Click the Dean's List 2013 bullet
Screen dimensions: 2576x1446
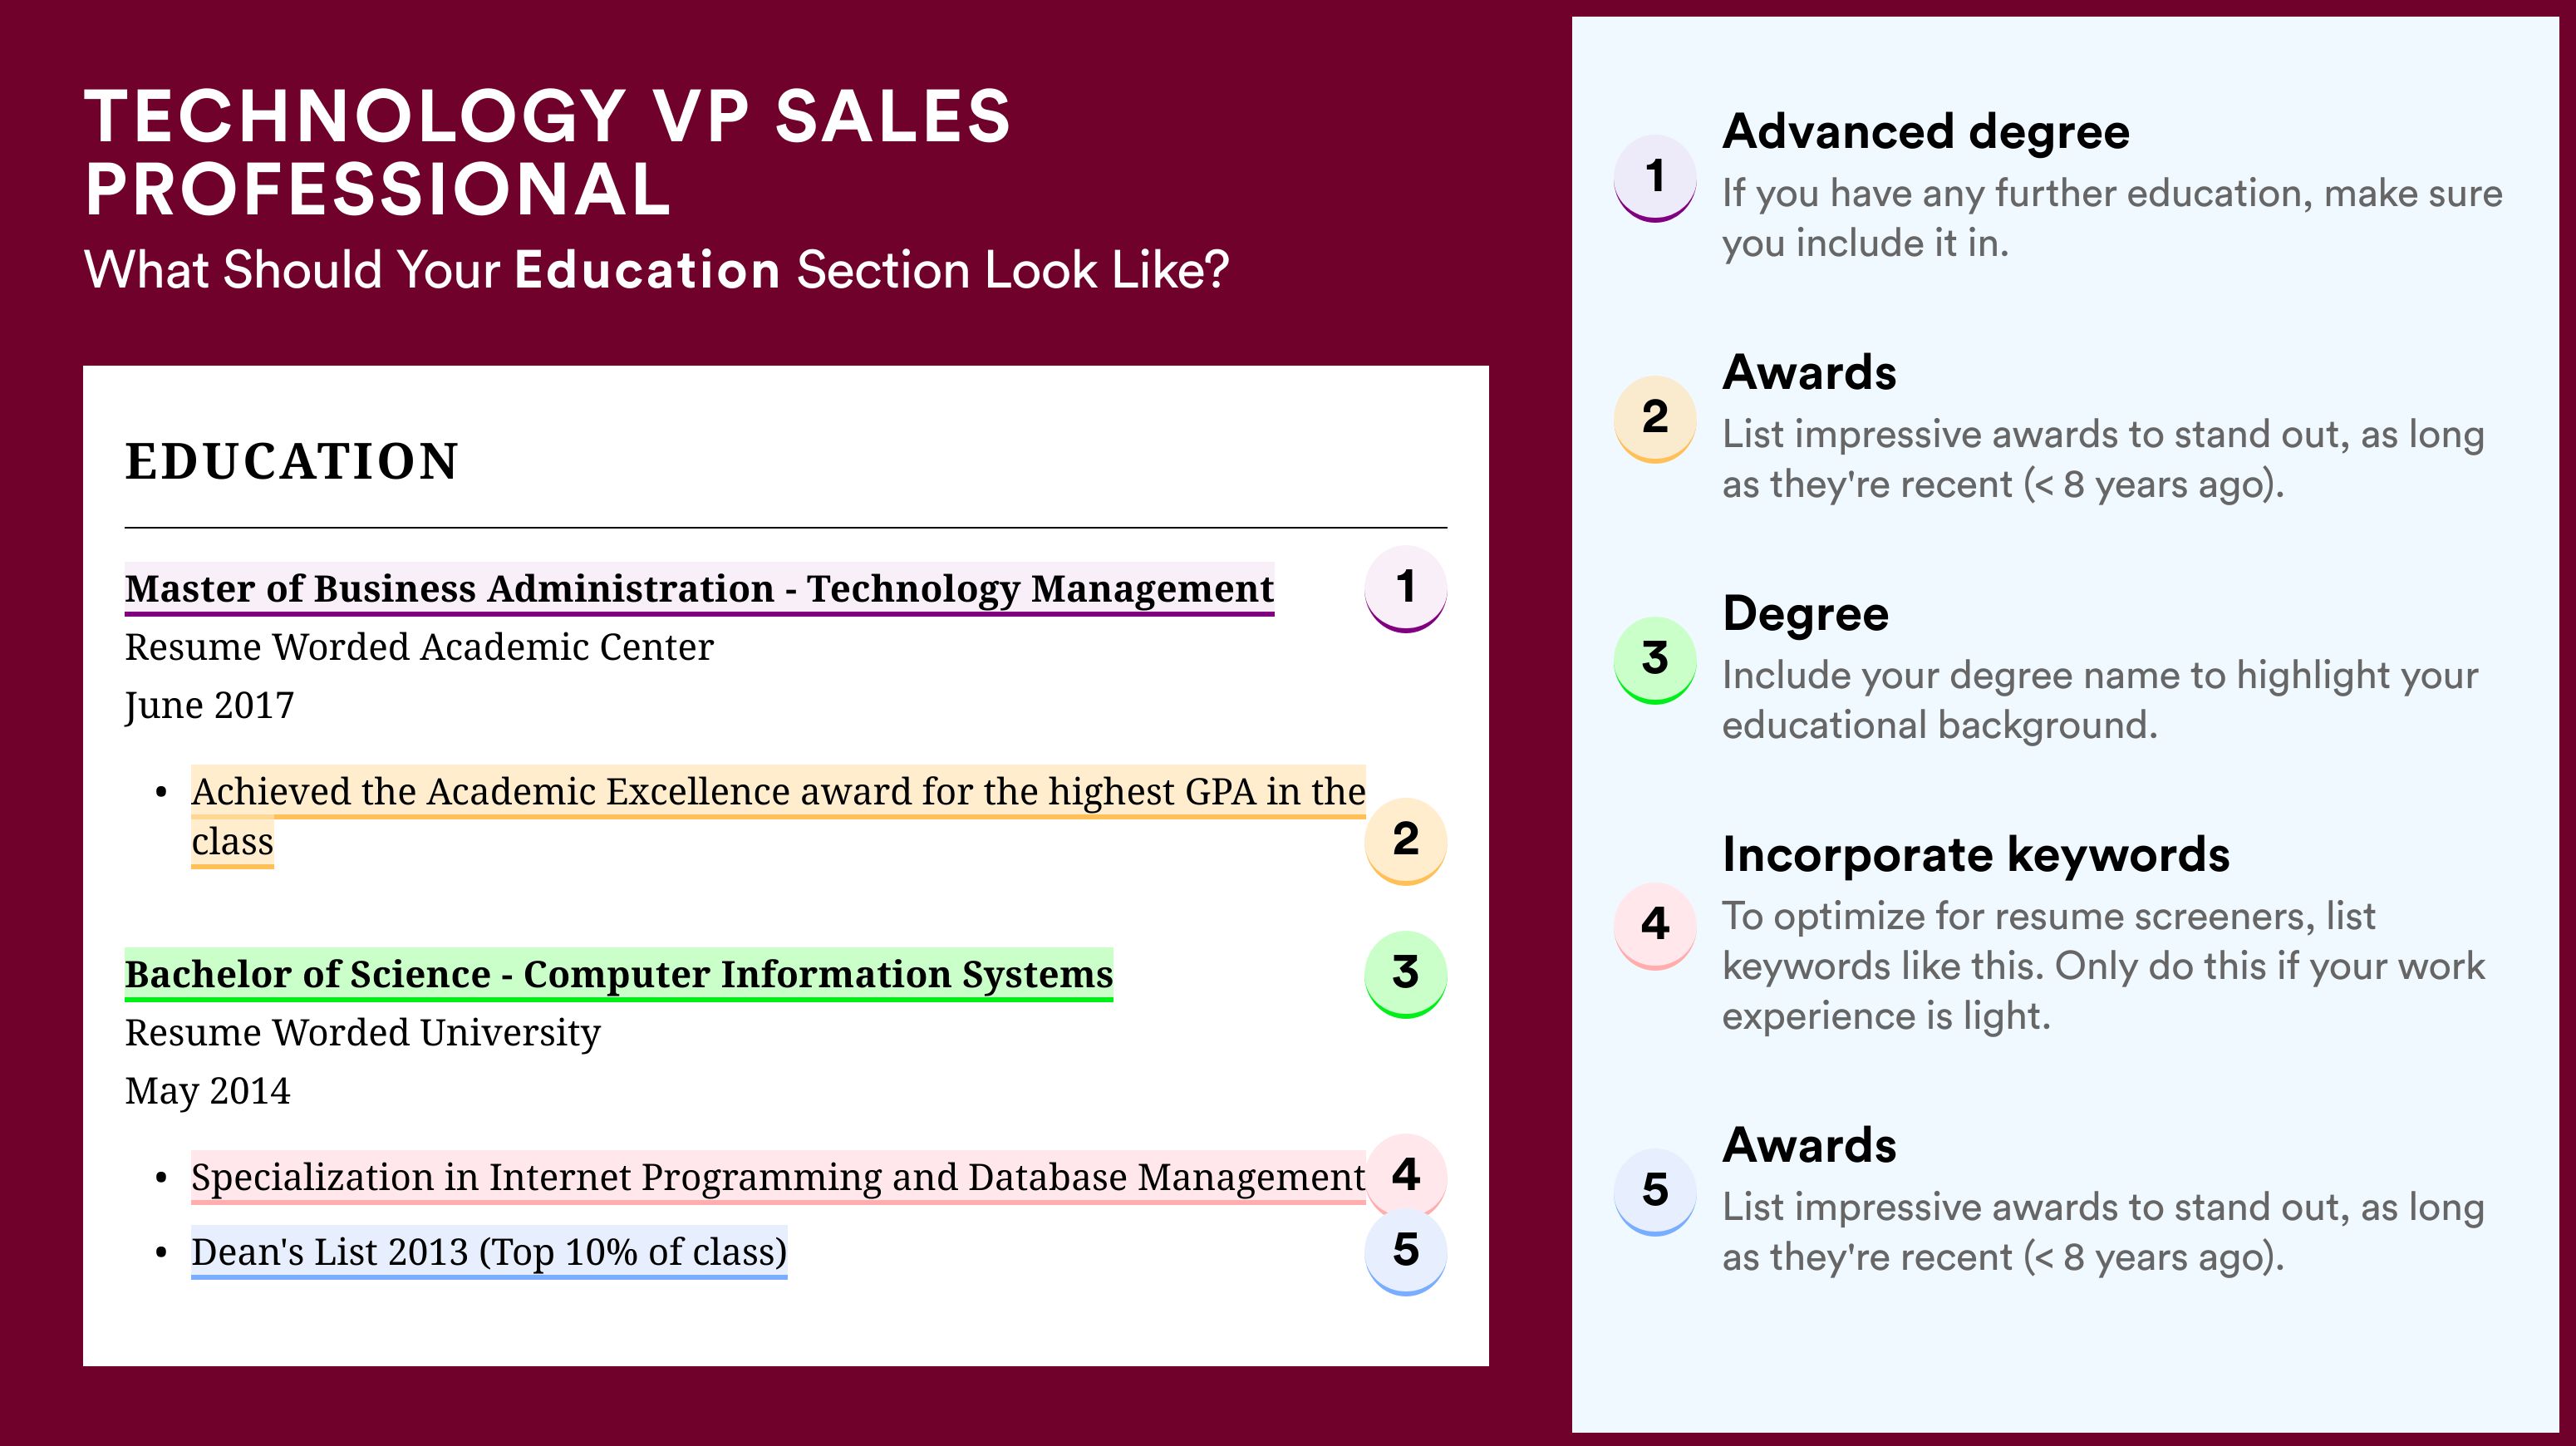(489, 1252)
